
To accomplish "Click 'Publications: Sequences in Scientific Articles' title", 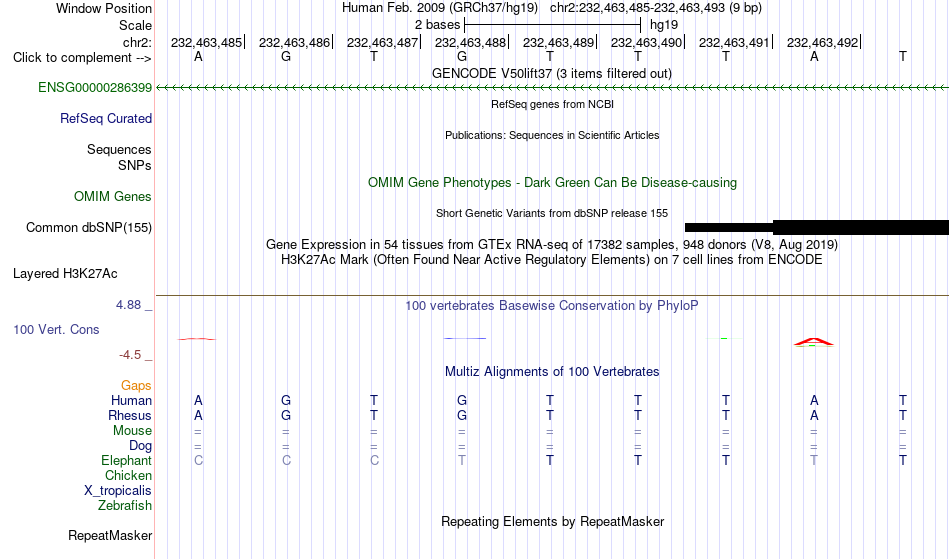I will tap(552, 135).
